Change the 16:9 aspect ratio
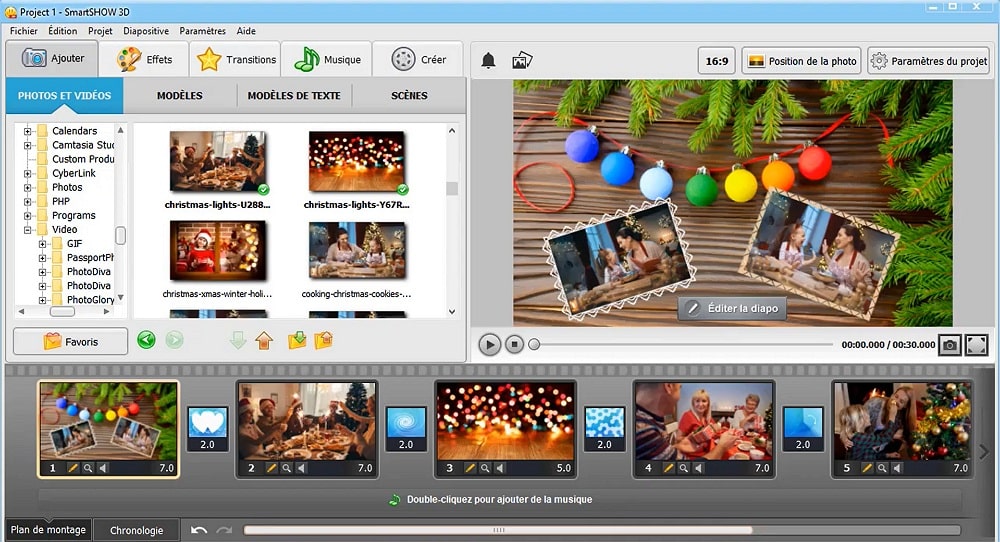The height and width of the screenshot is (542, 1000). pos(716,61)
